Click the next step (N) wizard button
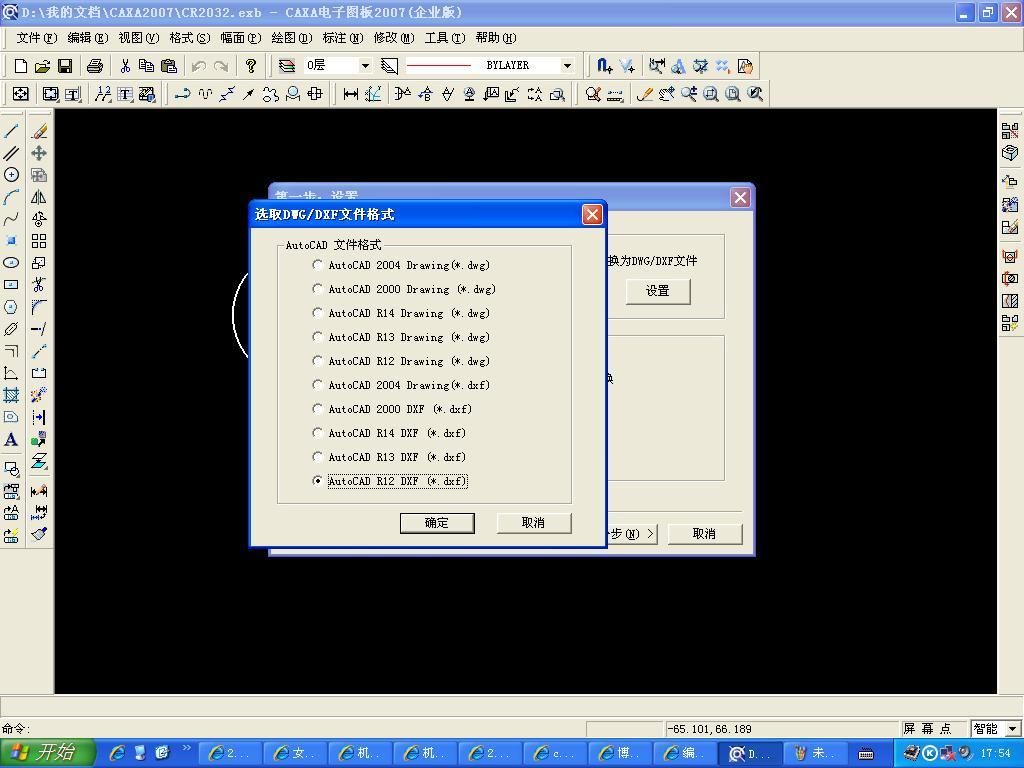Viewport: 1024px width, 768px height. click(632, 534)
